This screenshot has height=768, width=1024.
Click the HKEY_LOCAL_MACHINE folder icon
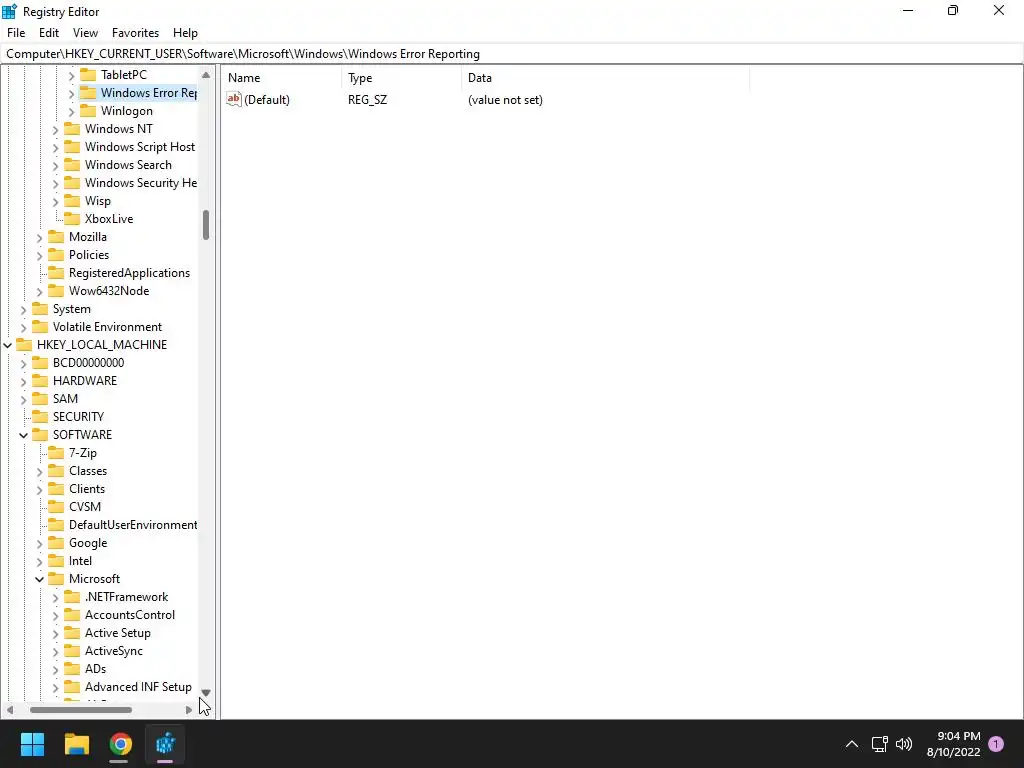pos(24,344)
